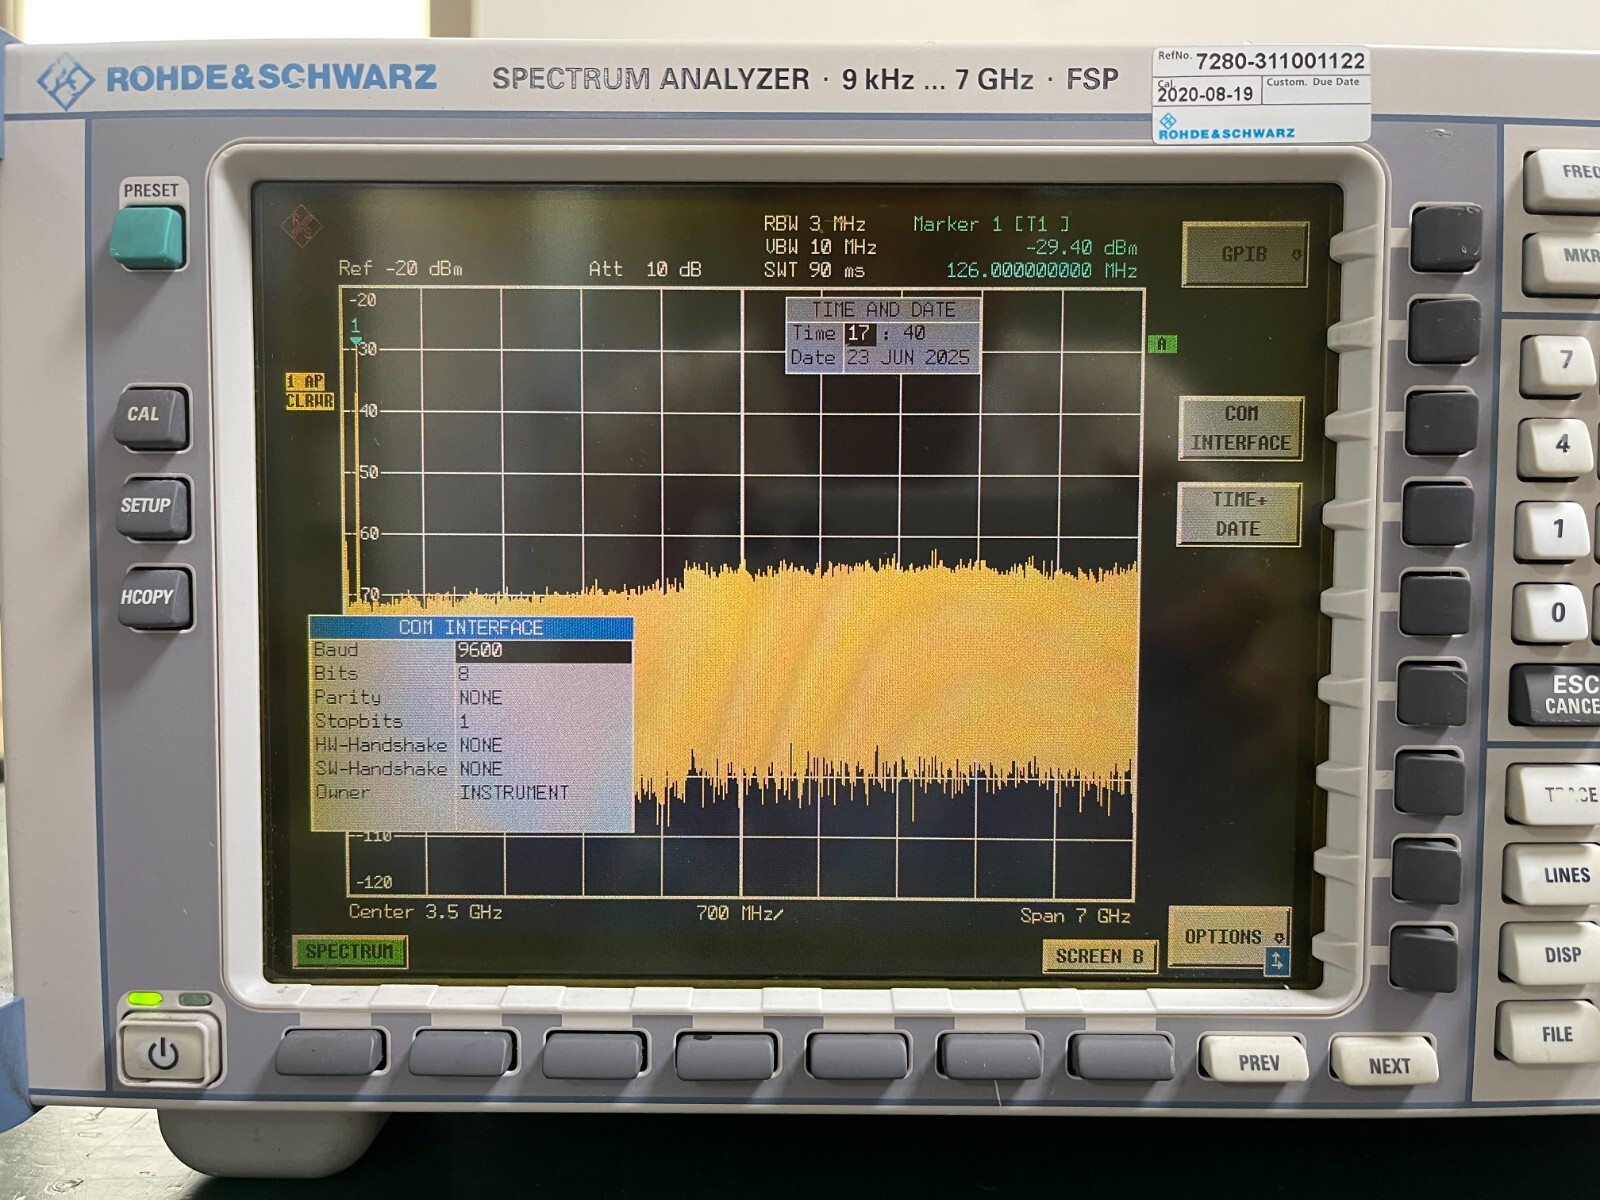Click the Att 10 dB readout
This screenshot has width=1600, height=1200.
(x=645, y=269)
